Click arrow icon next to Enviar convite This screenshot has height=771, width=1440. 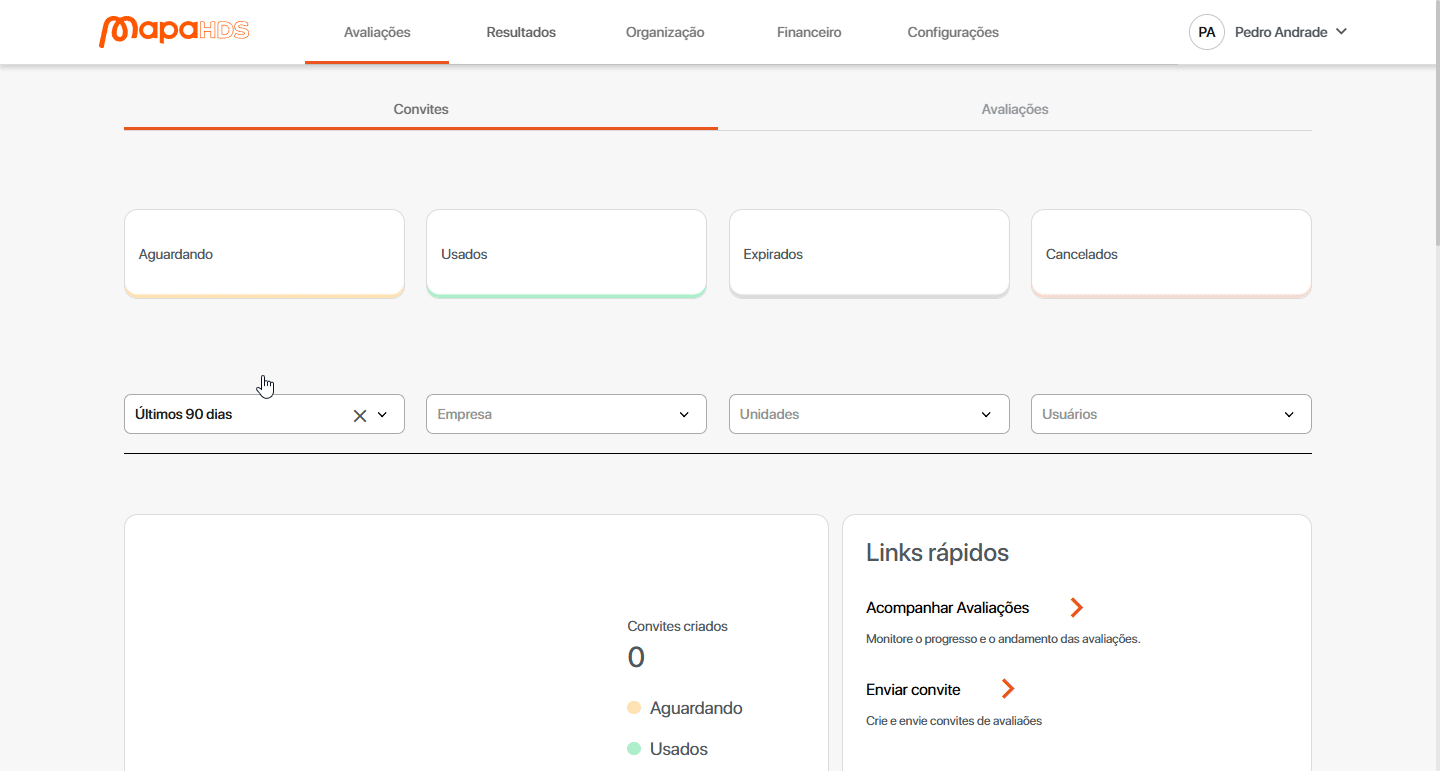tap(1008, 689)
